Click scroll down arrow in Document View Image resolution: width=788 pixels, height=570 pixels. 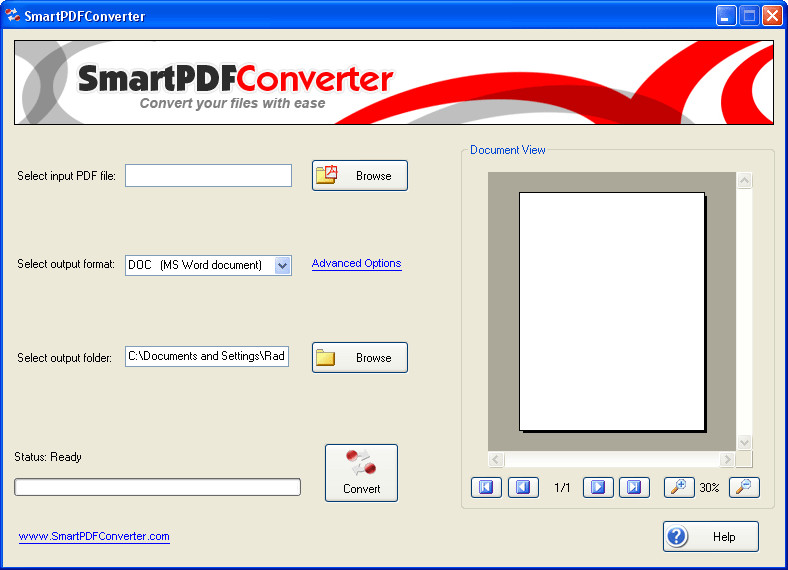[744, 442]
